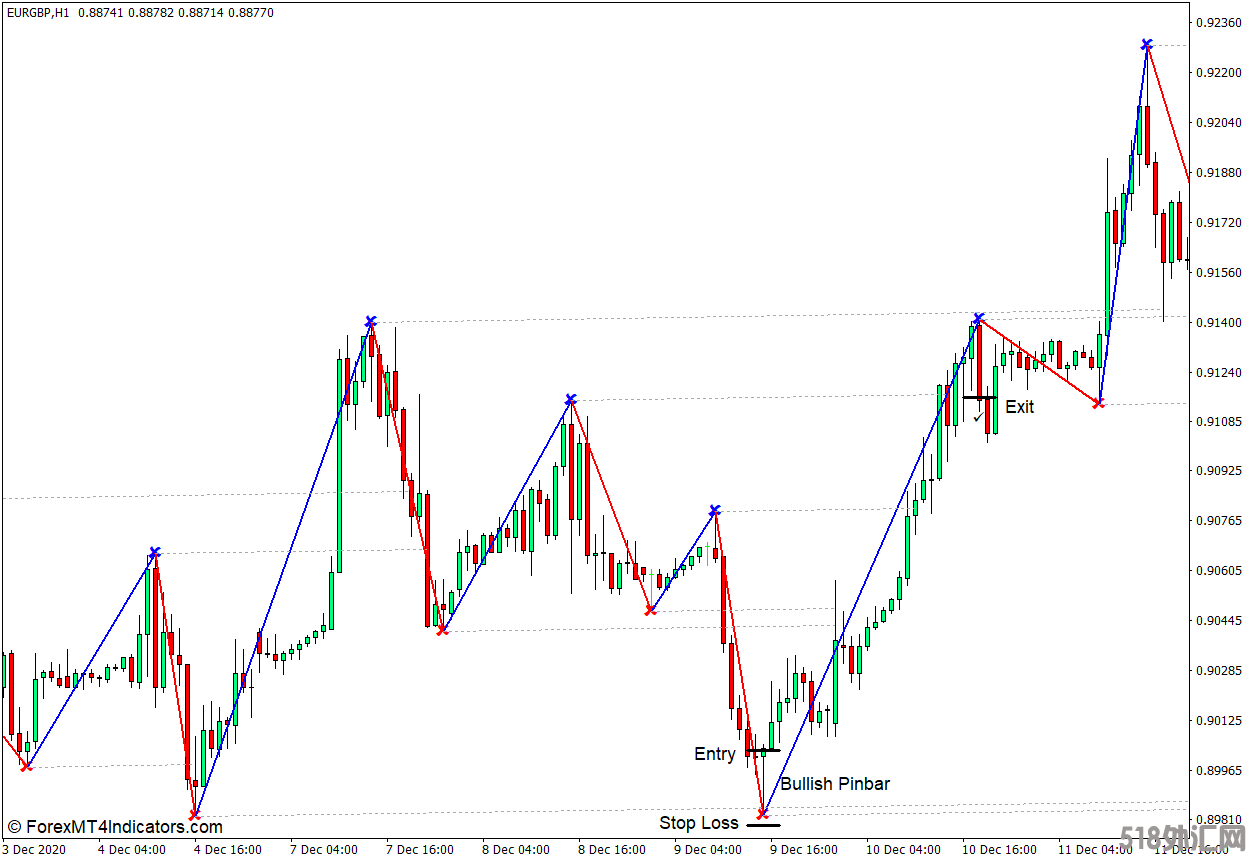
Task: Select the 4 Dec 04:00 time label
Action: [132, 850]
